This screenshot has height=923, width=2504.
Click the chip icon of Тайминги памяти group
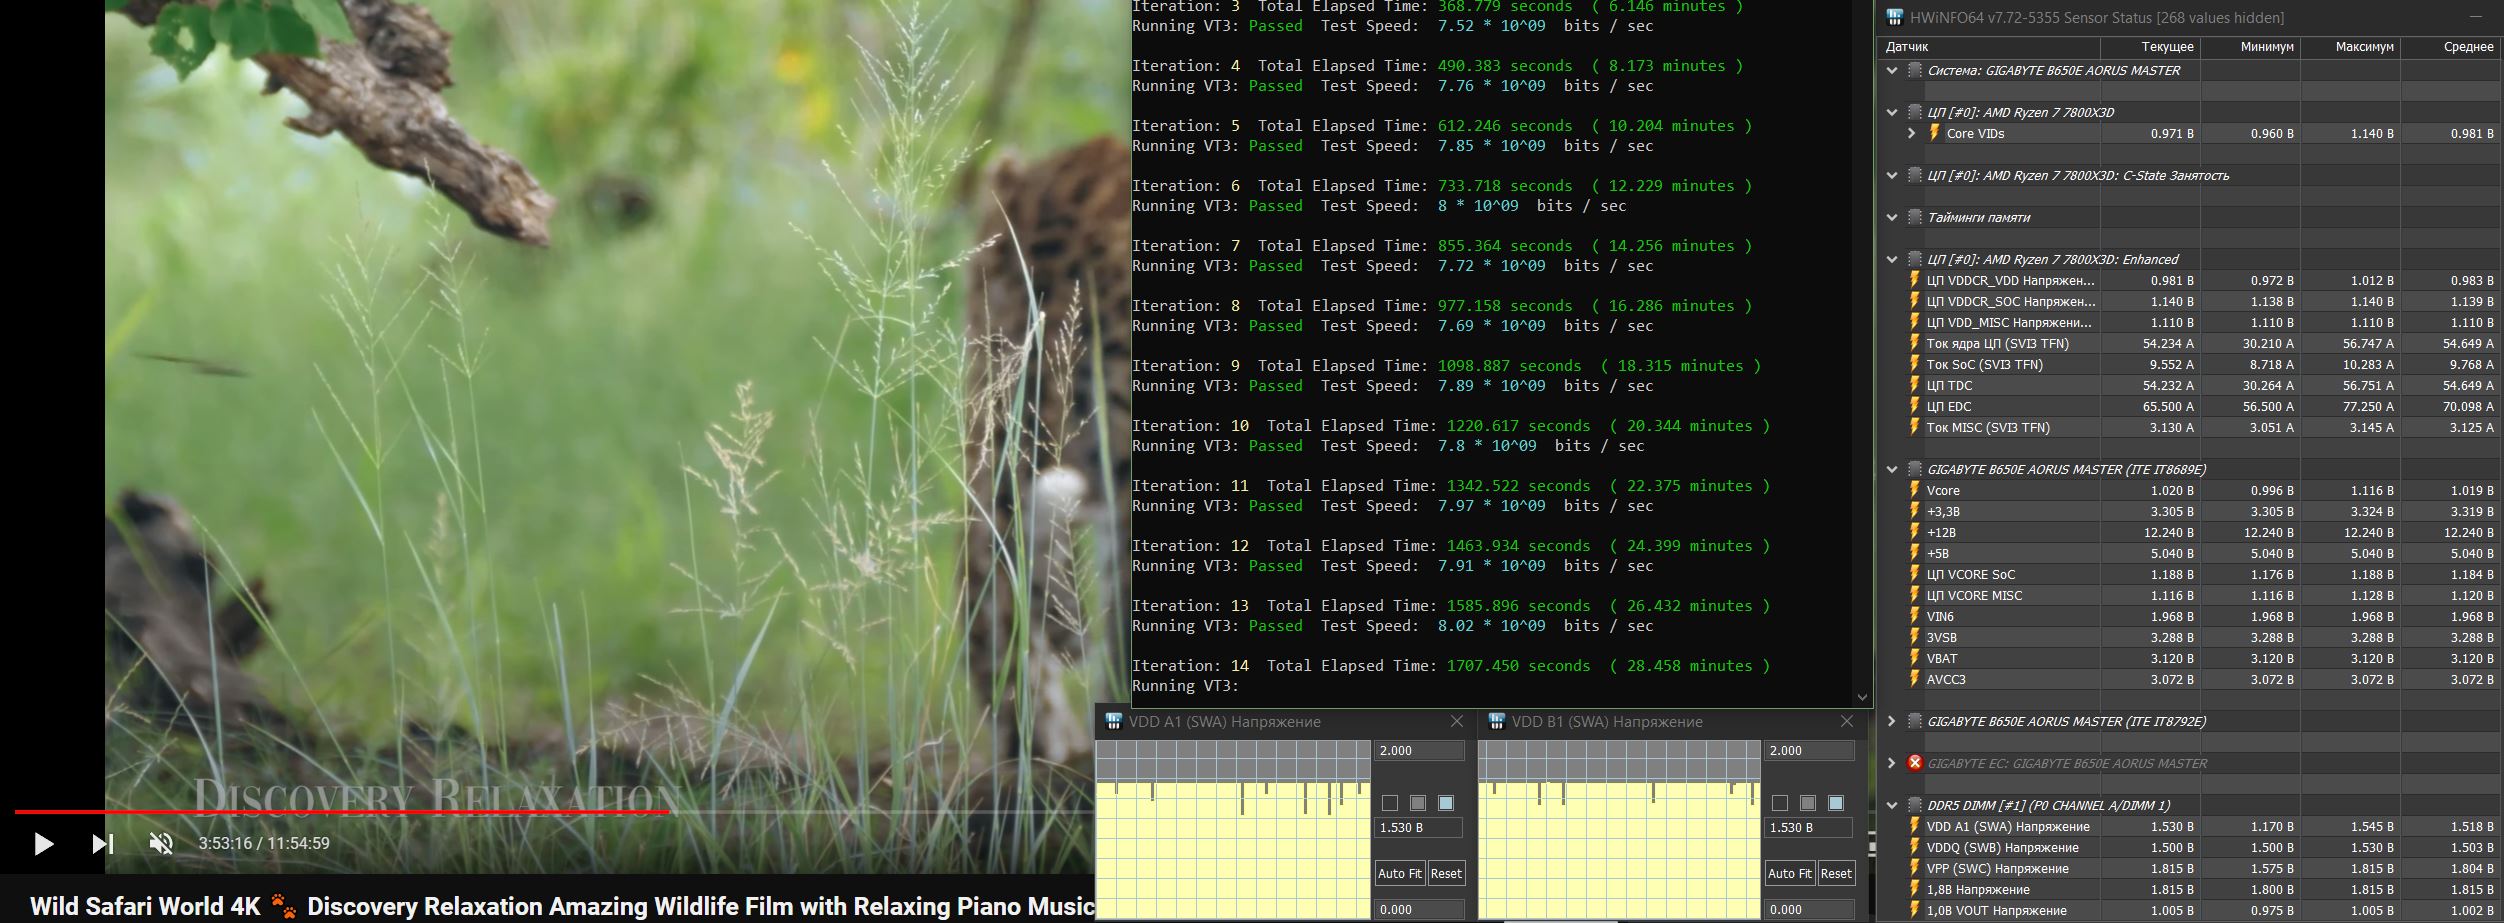(1915, 217)
